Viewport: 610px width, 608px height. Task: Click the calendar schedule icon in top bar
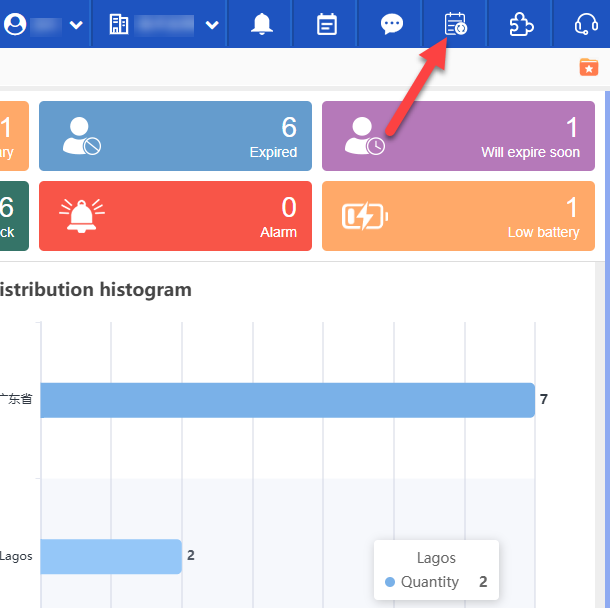(455, 24)
